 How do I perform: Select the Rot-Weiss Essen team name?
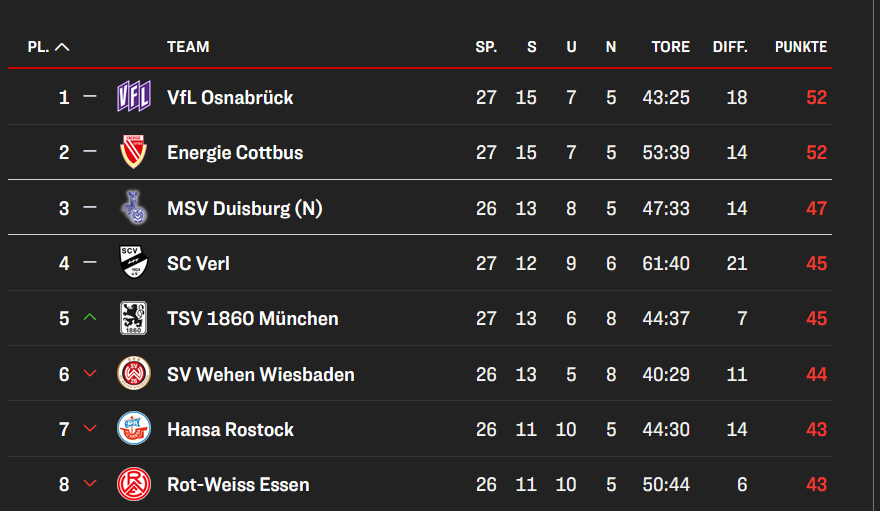click(238, 485)
